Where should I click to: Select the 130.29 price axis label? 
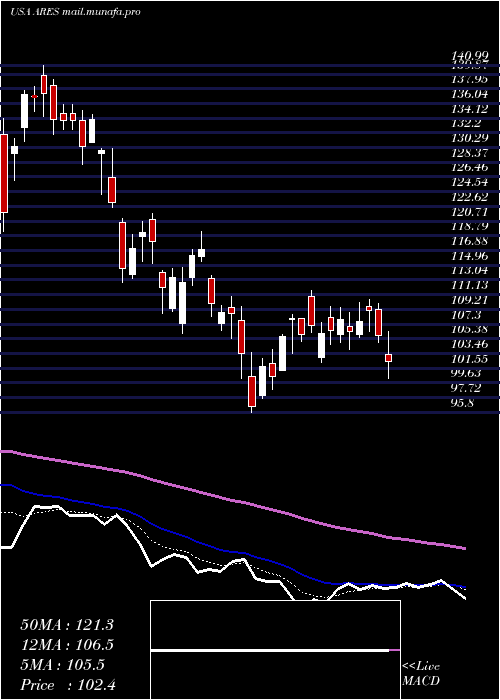click(x=470, y=138)
